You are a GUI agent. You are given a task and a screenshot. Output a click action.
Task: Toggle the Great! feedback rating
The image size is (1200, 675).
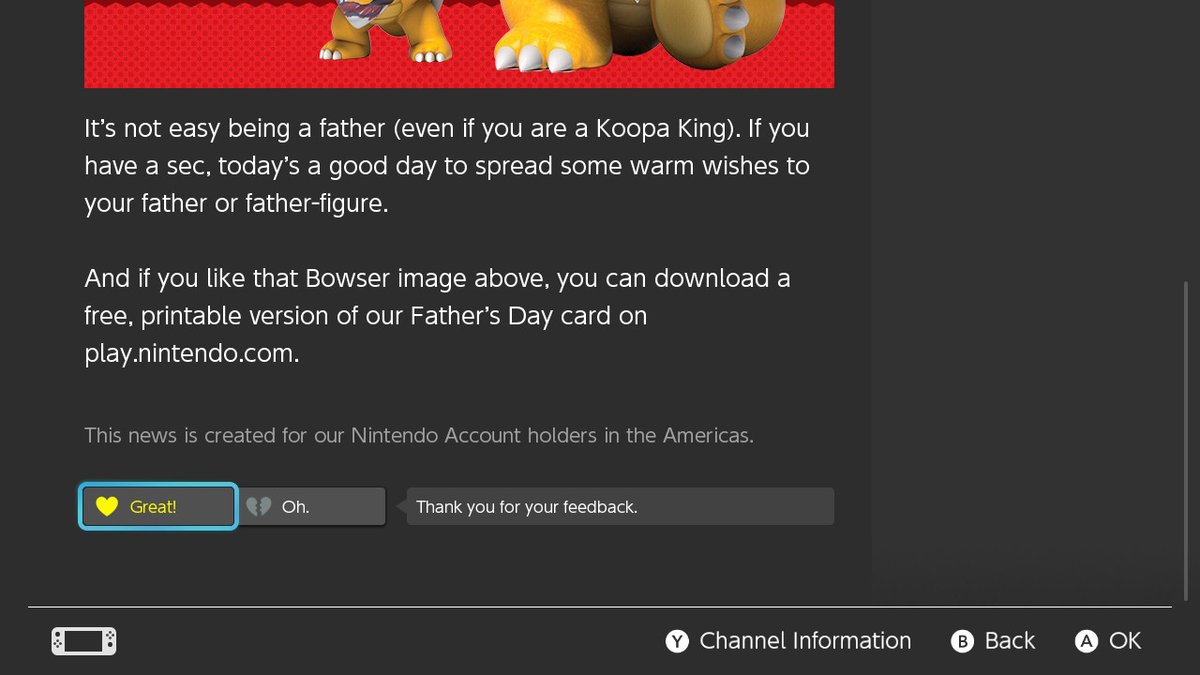[x=158, y=507]
